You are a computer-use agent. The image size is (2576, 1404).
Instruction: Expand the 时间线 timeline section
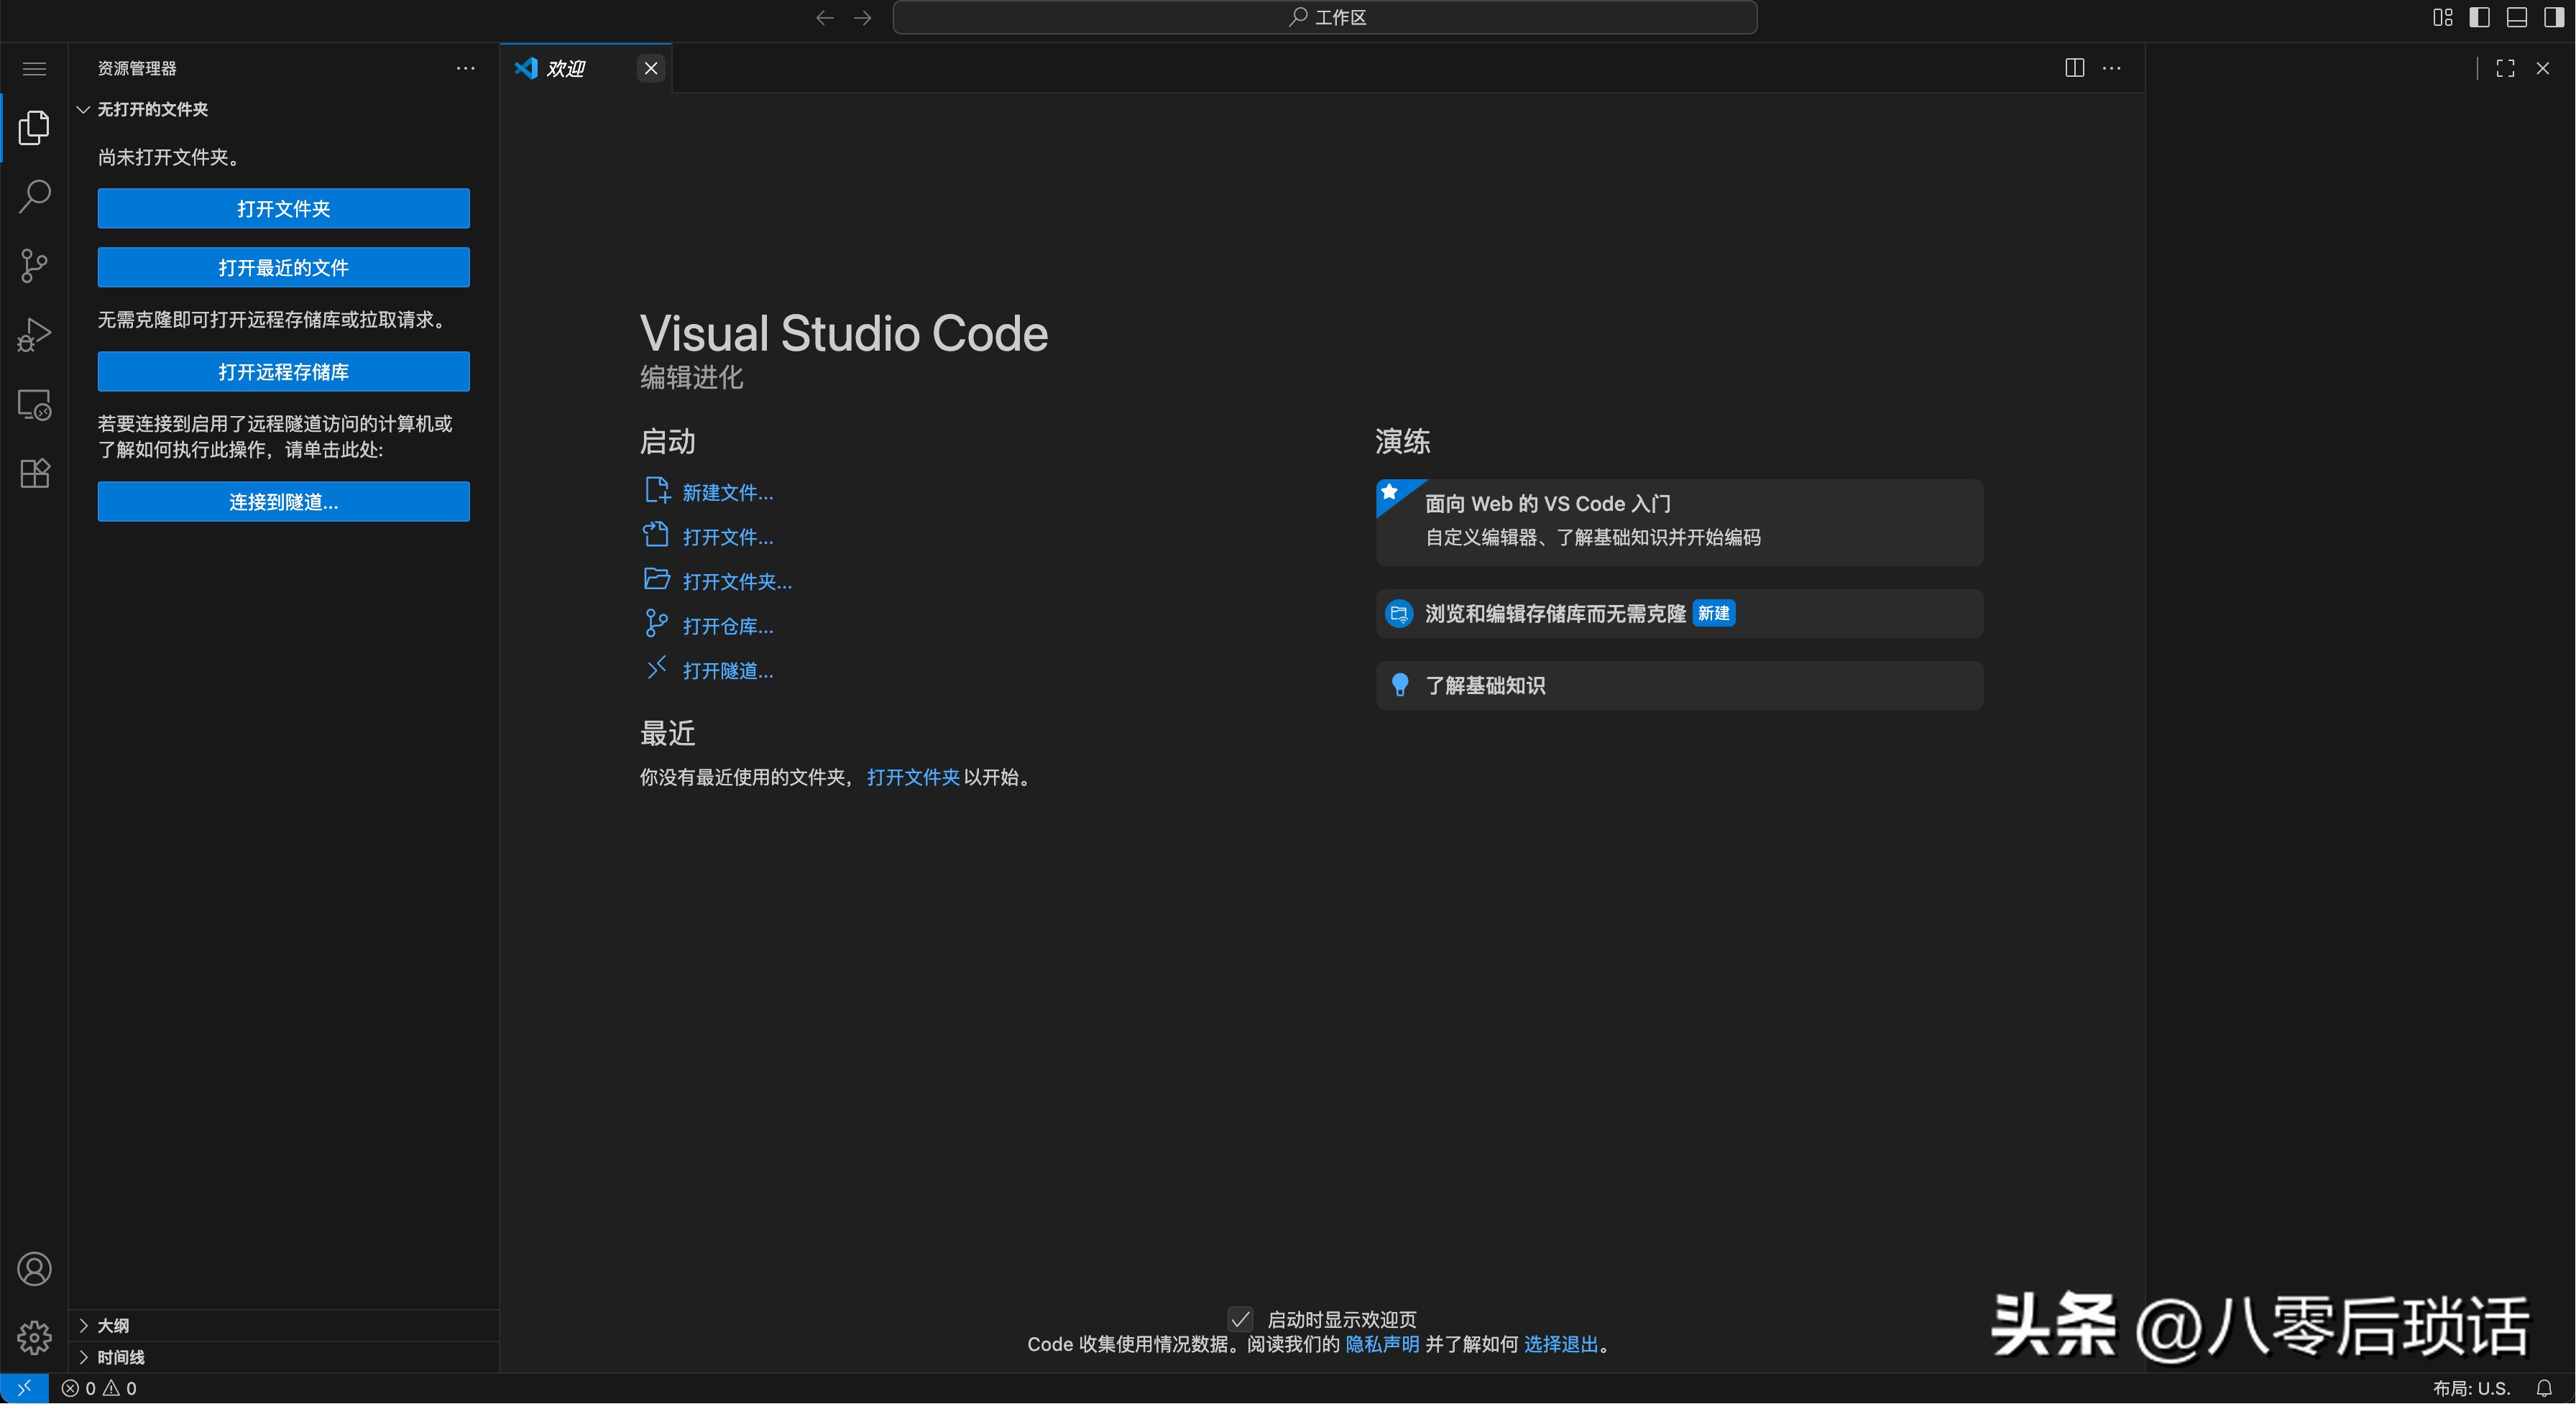point(120,1357)
